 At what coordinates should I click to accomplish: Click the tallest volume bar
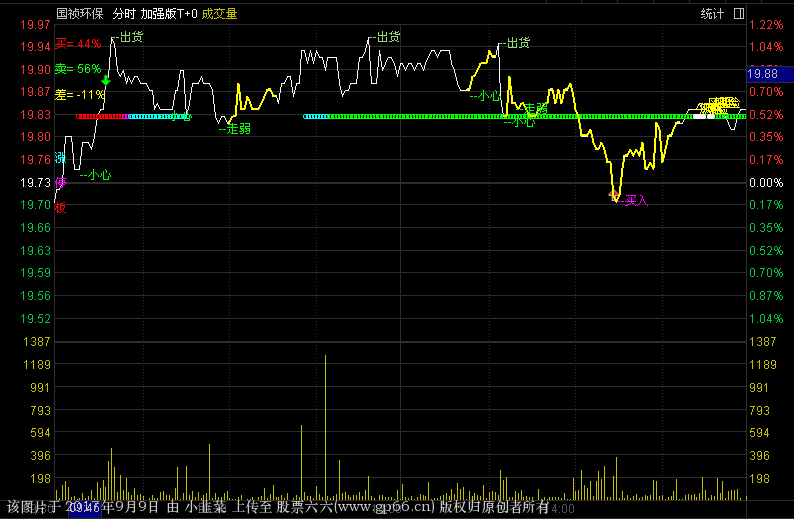coord(325,425)
